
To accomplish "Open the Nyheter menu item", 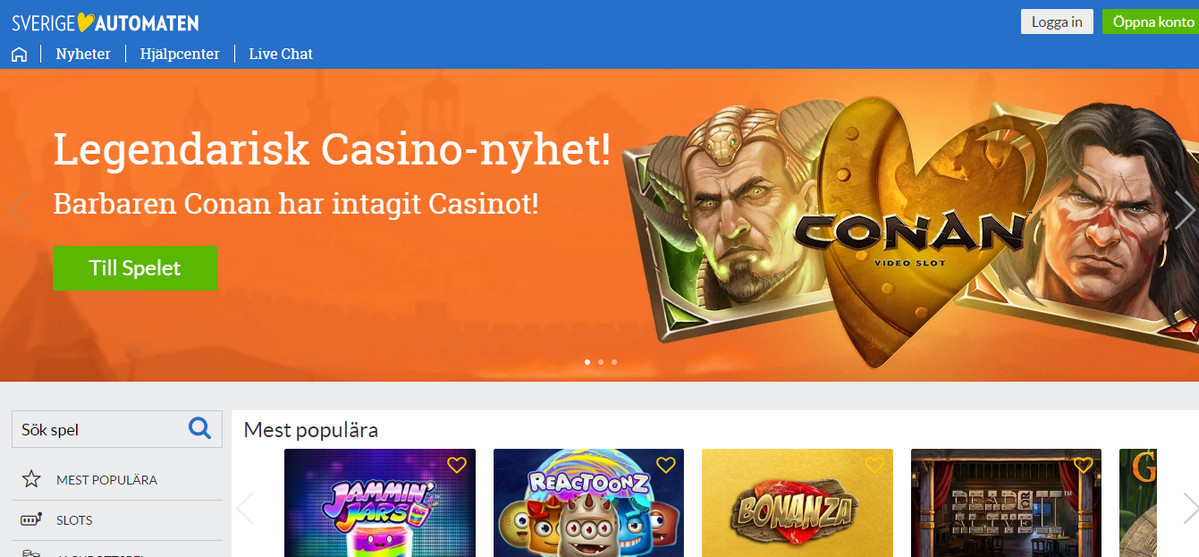I will coord(83,54).
